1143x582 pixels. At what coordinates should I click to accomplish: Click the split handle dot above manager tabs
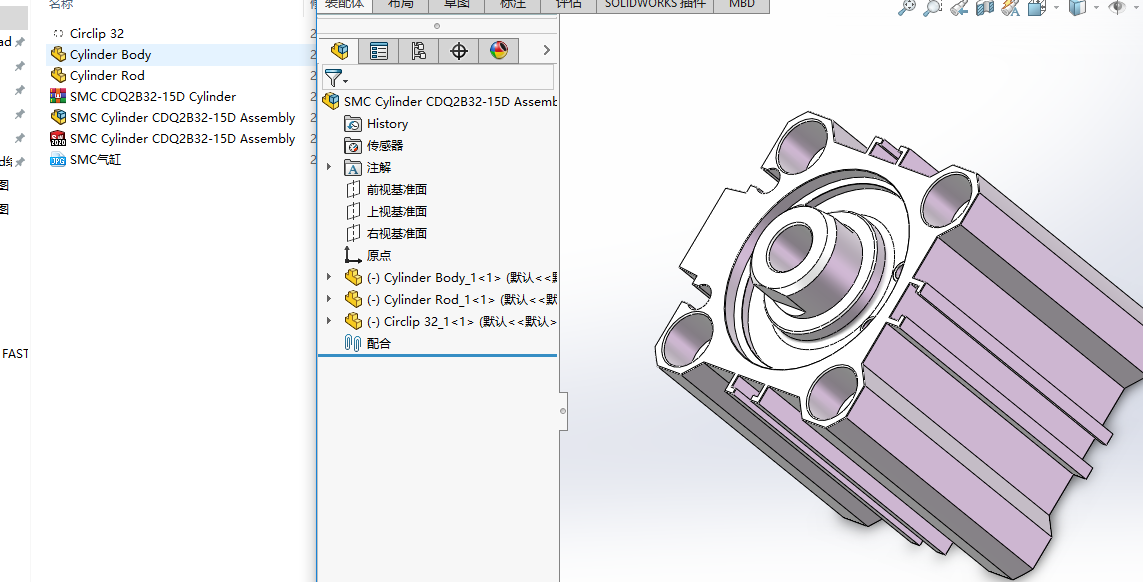437,26
